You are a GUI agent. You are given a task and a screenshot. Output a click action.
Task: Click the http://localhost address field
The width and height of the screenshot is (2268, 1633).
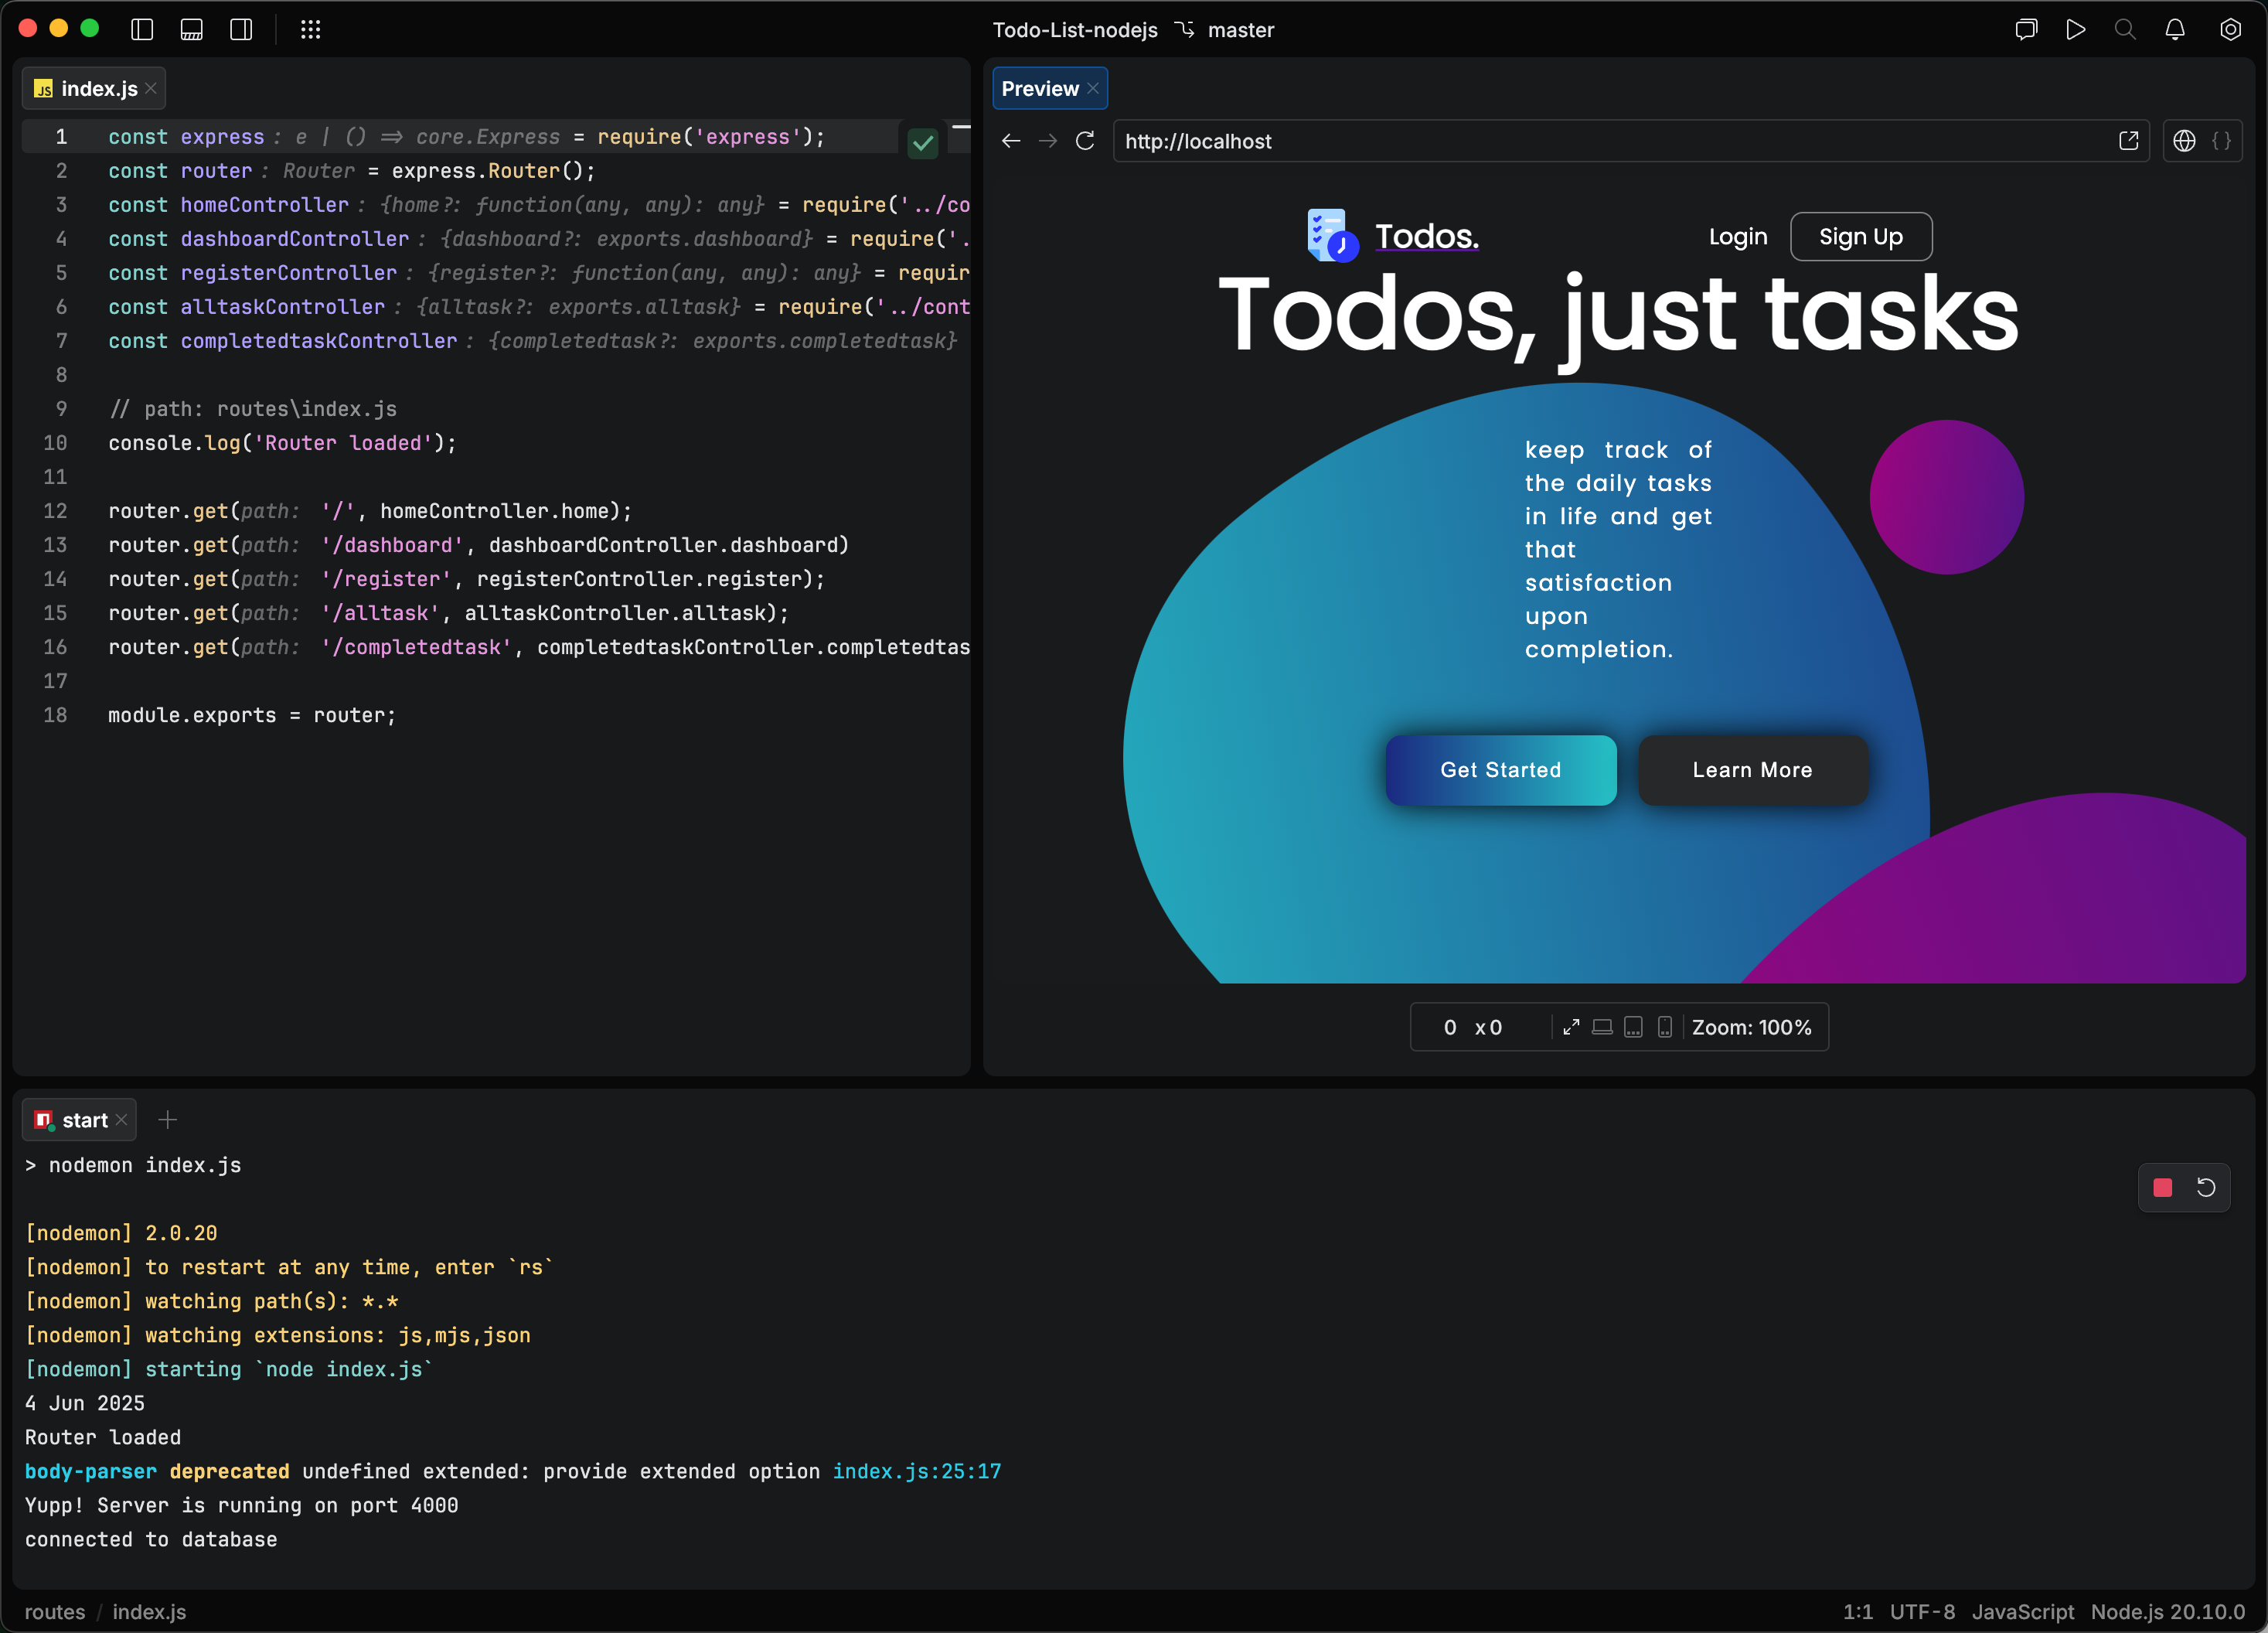[x=1613, y=141]
